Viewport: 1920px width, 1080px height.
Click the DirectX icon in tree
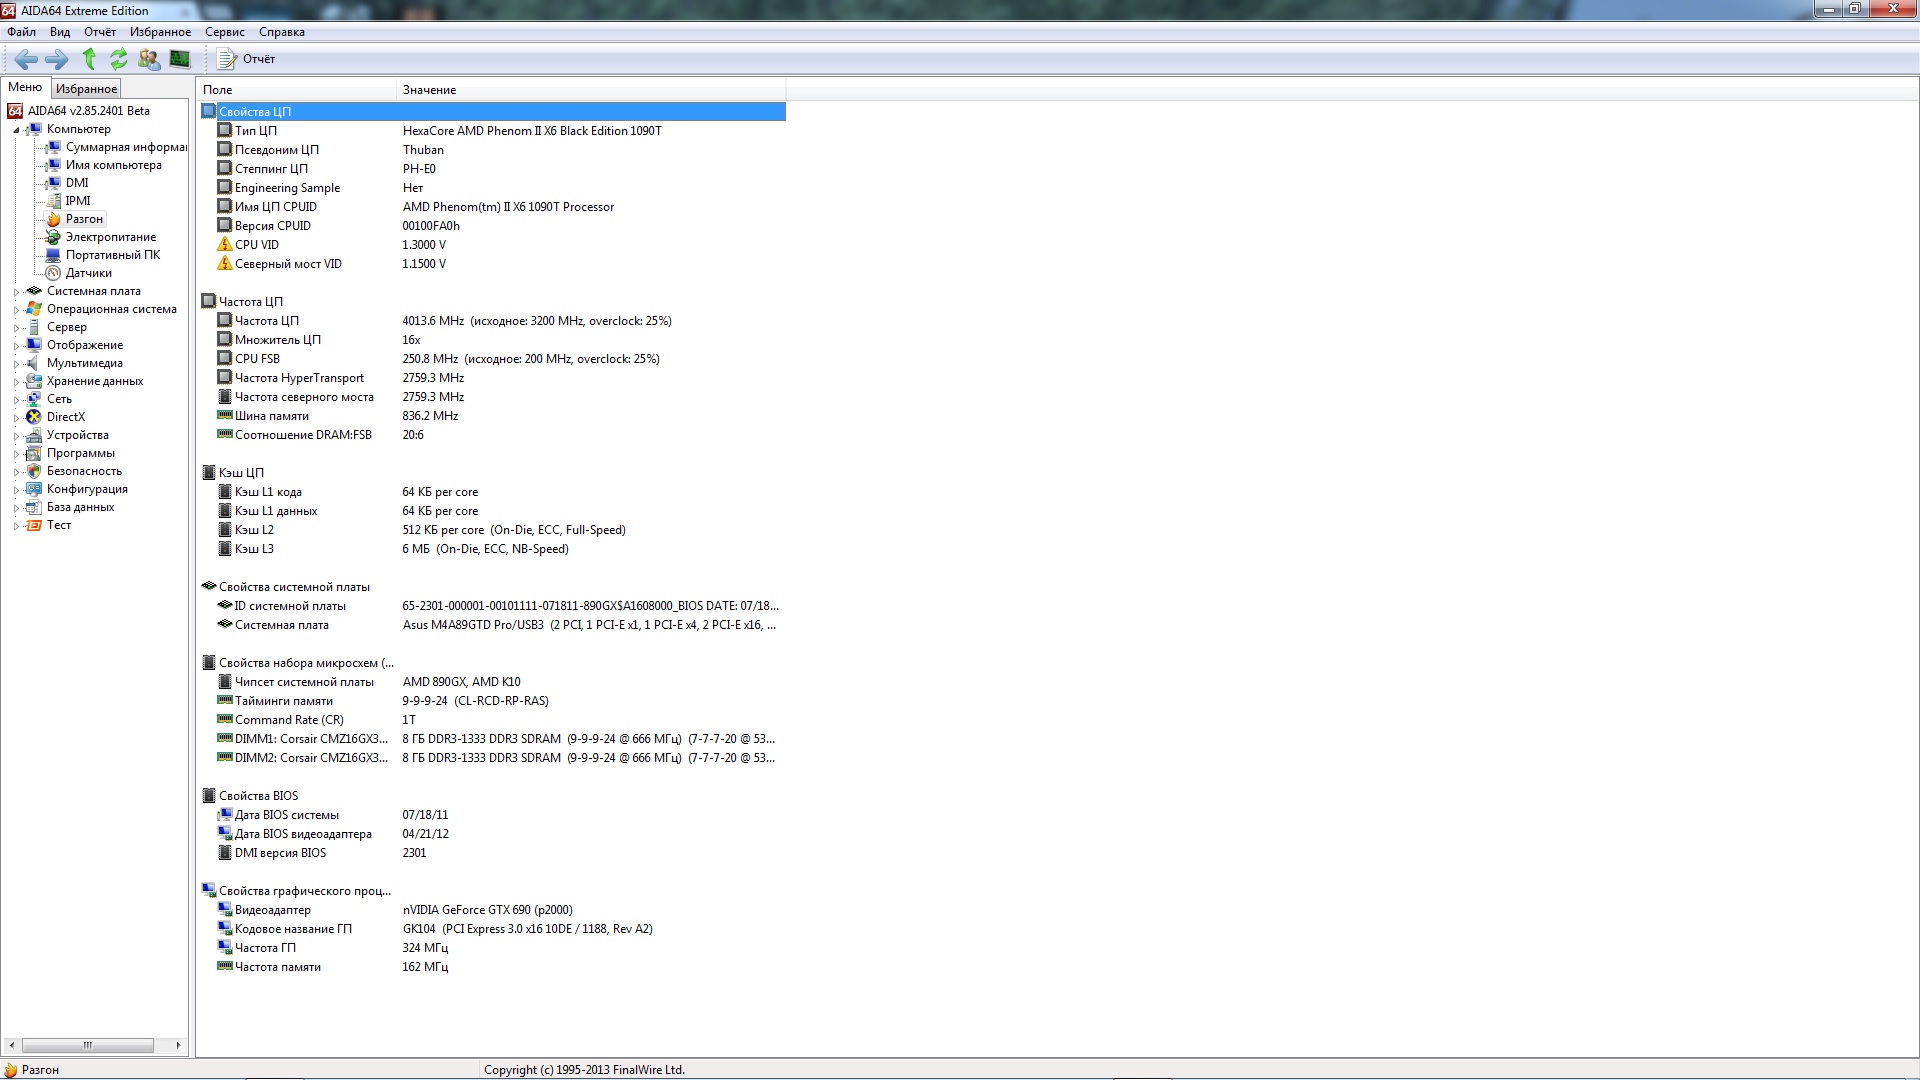click(x=34, y=417)
